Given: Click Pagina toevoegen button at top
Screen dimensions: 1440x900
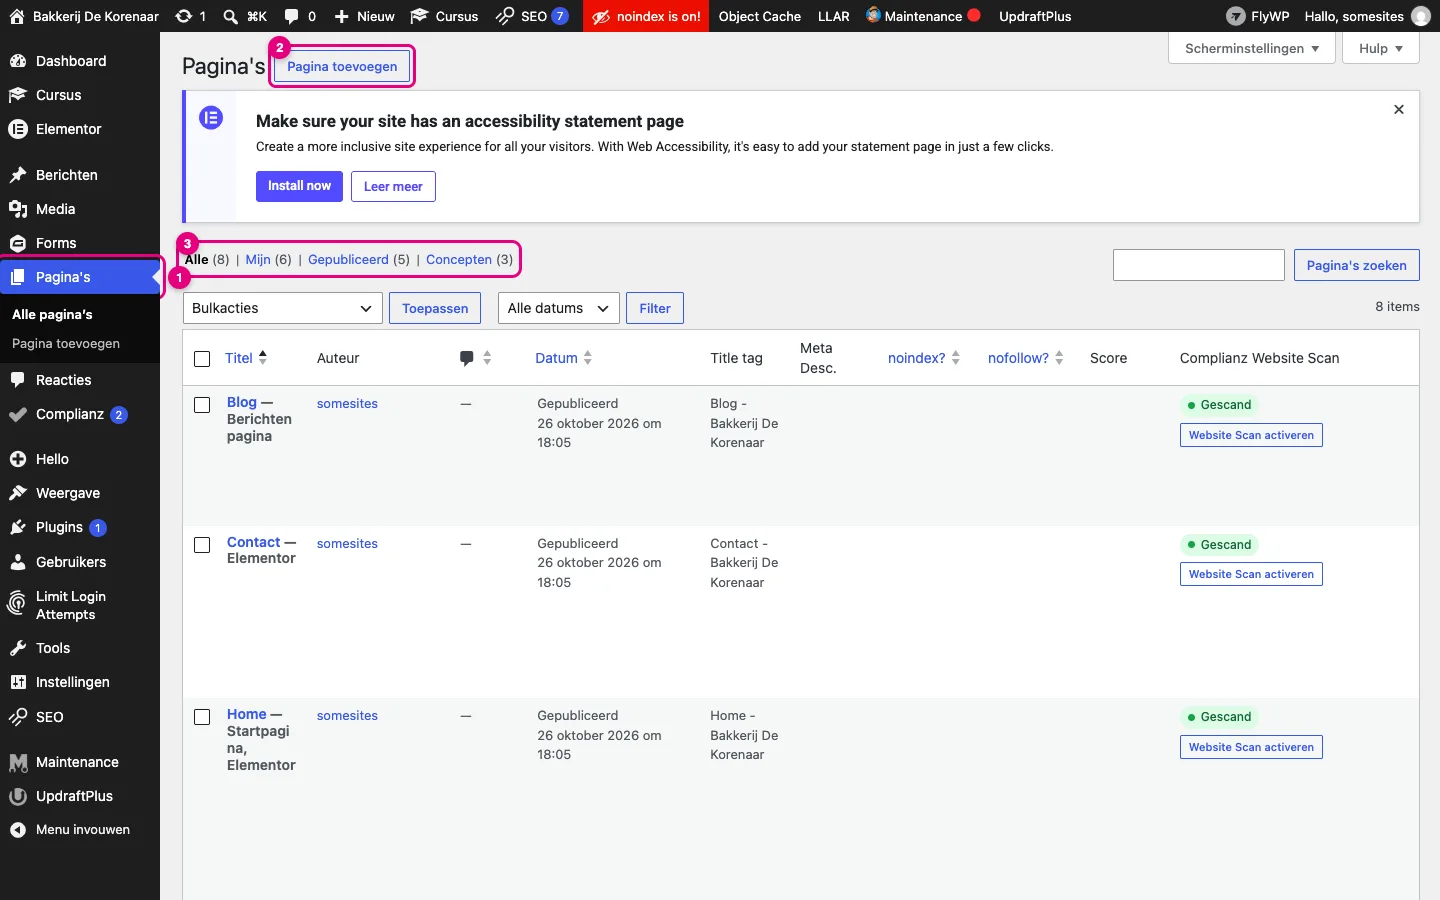Looking at the screenshot, I should click(342, 67).
